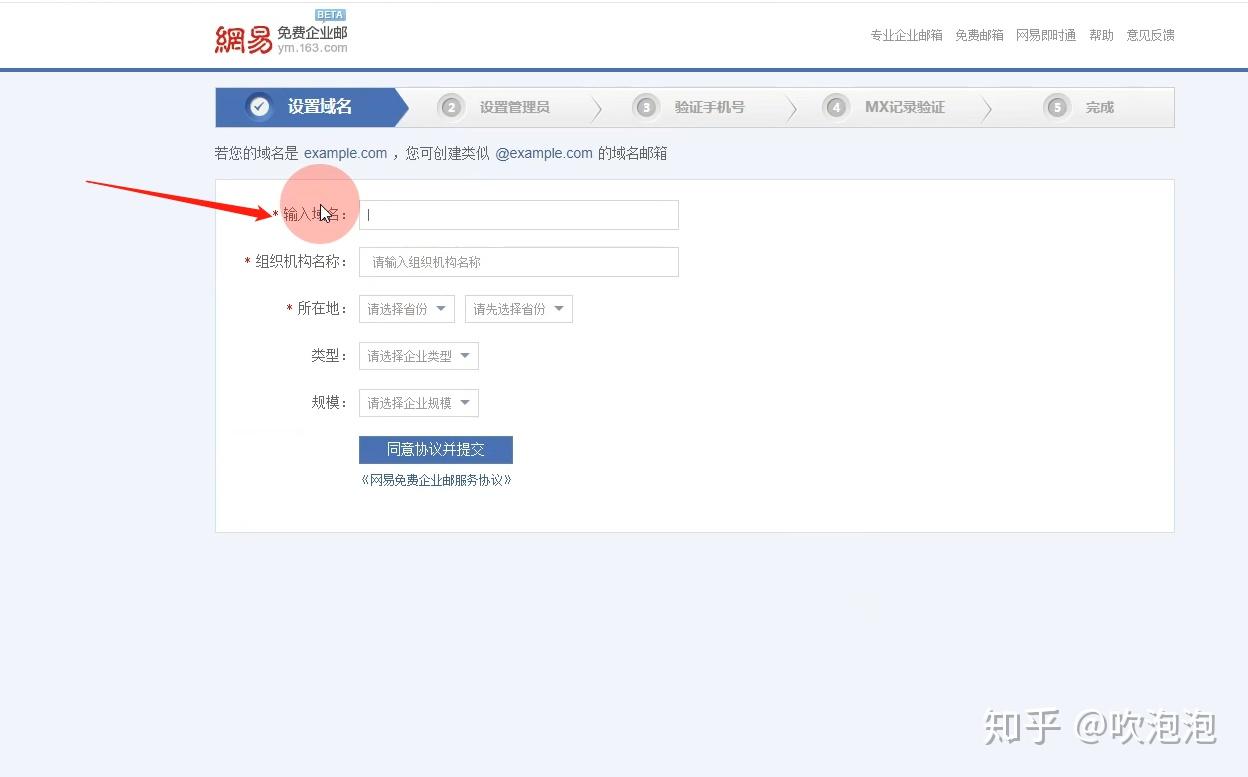Click the 组织机构名称 field label
The image size is (1248, 777).
tap(301, 262)
